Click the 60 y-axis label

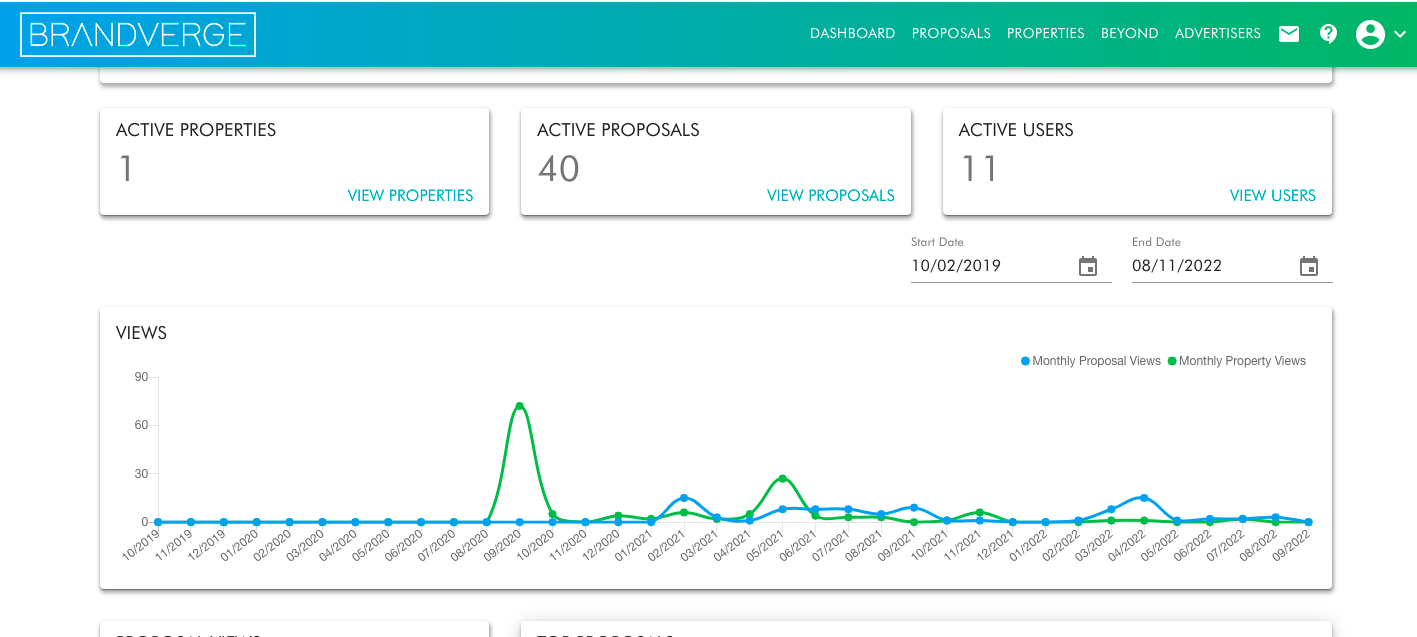[x=141, y=425]
